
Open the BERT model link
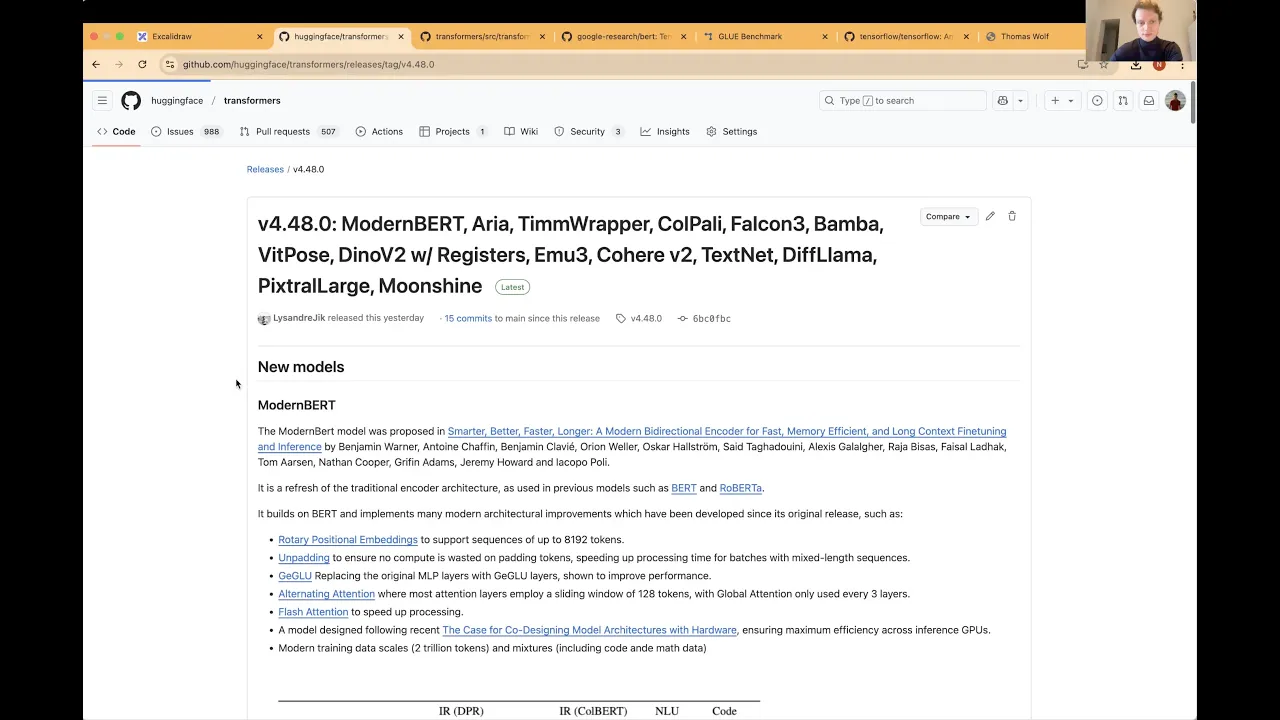(684, 488)
